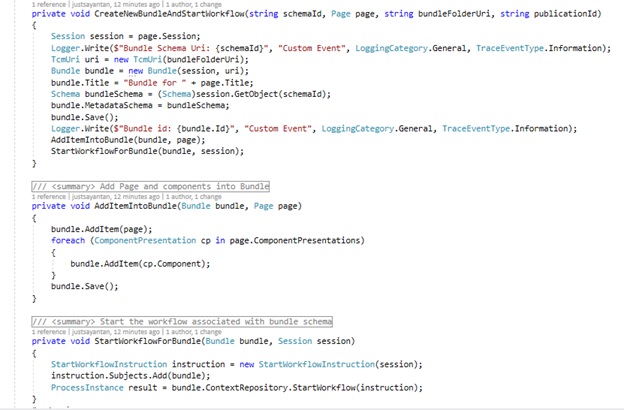Click 'Session session = page.Session;' line

click(126, 36)
